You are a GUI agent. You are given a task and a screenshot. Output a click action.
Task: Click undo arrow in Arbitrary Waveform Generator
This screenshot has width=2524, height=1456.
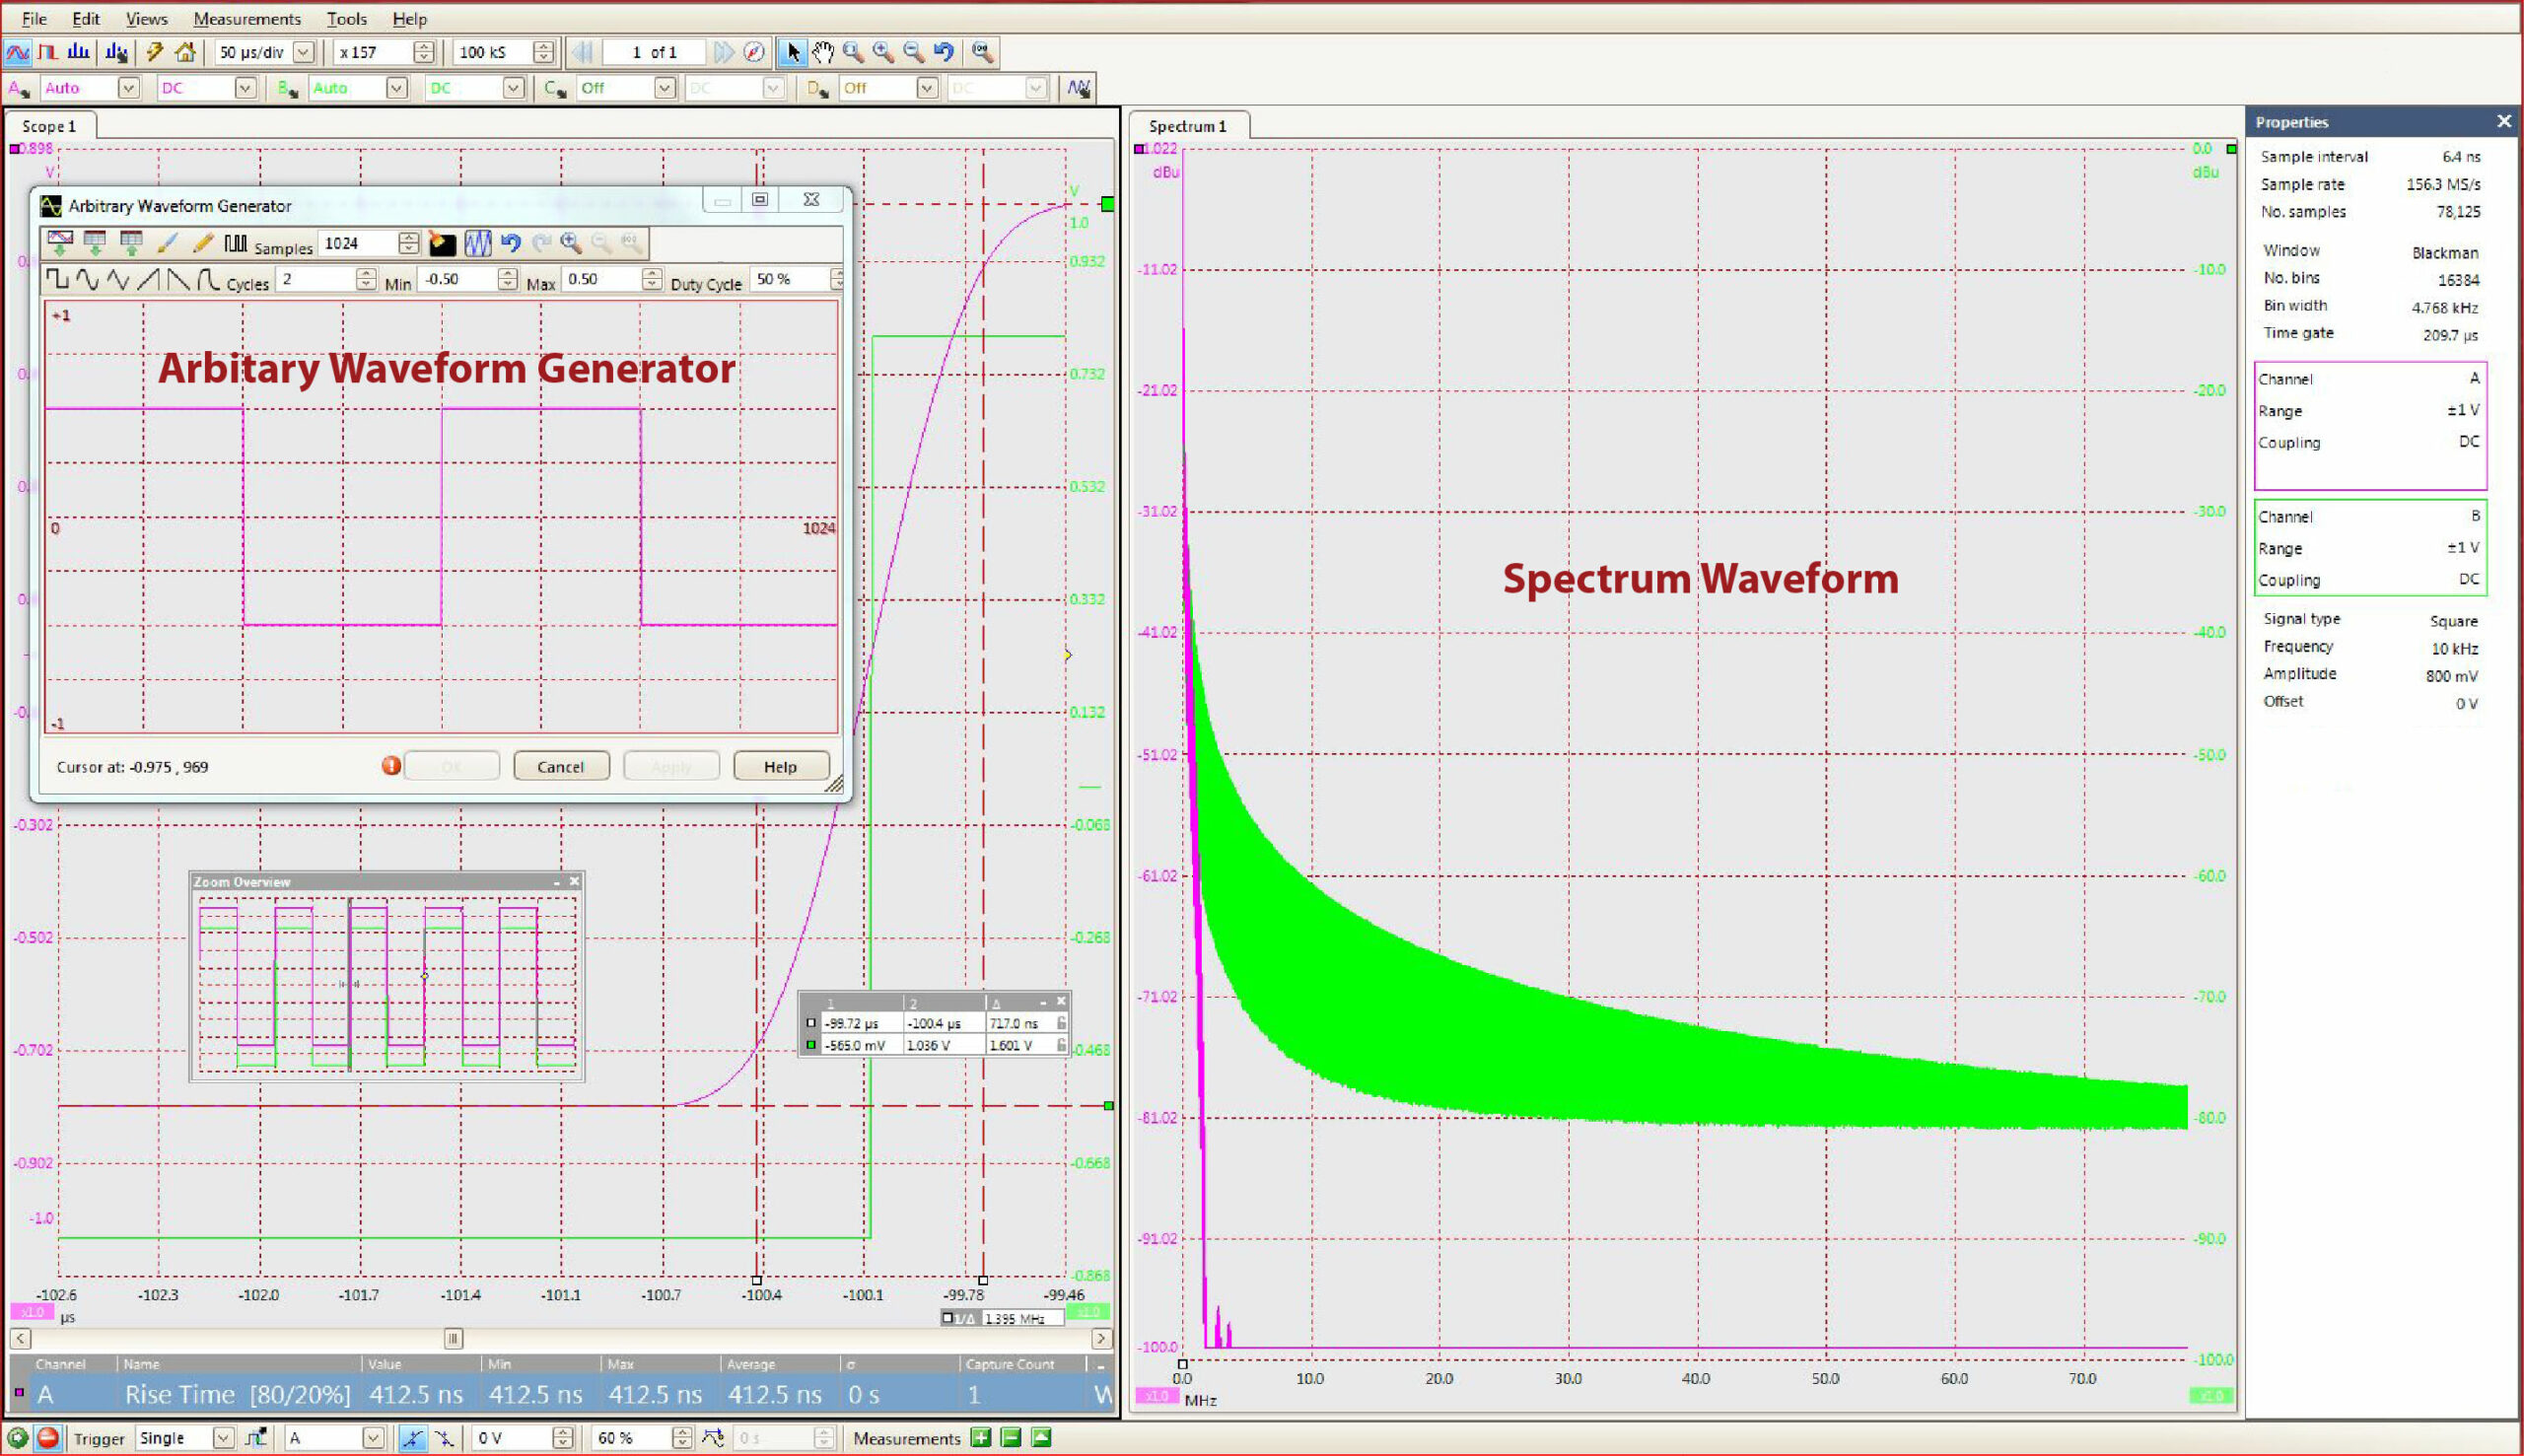click(x=511, y=243)
